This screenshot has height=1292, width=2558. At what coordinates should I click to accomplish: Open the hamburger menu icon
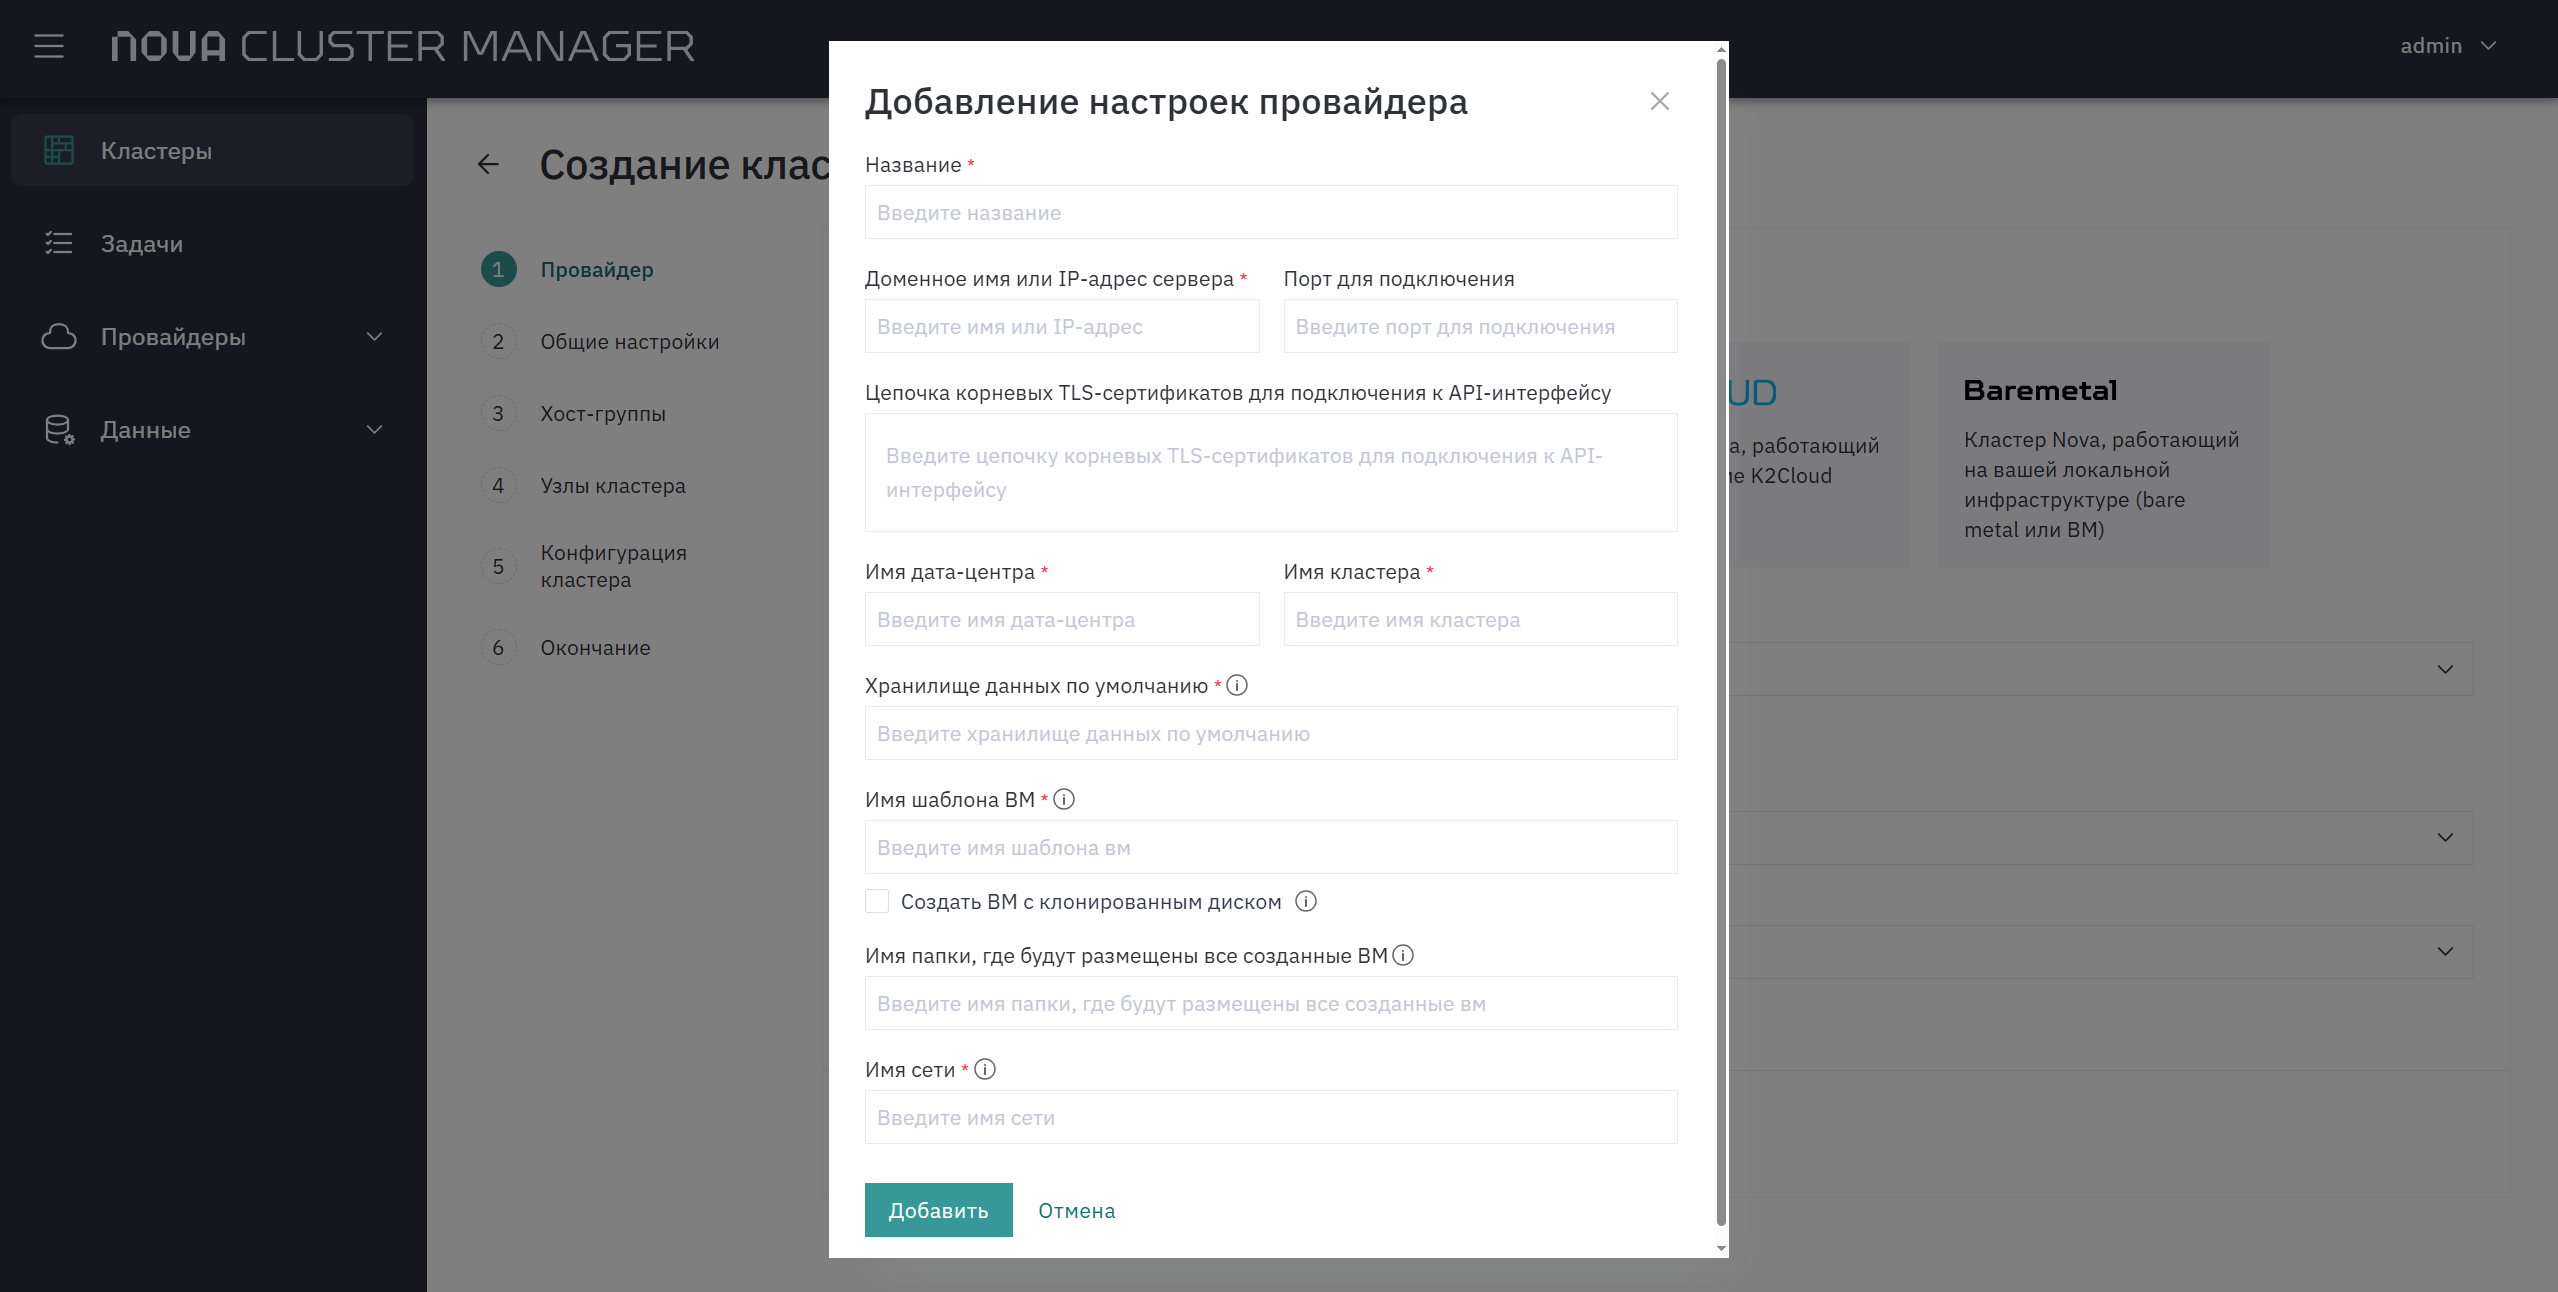48,46
